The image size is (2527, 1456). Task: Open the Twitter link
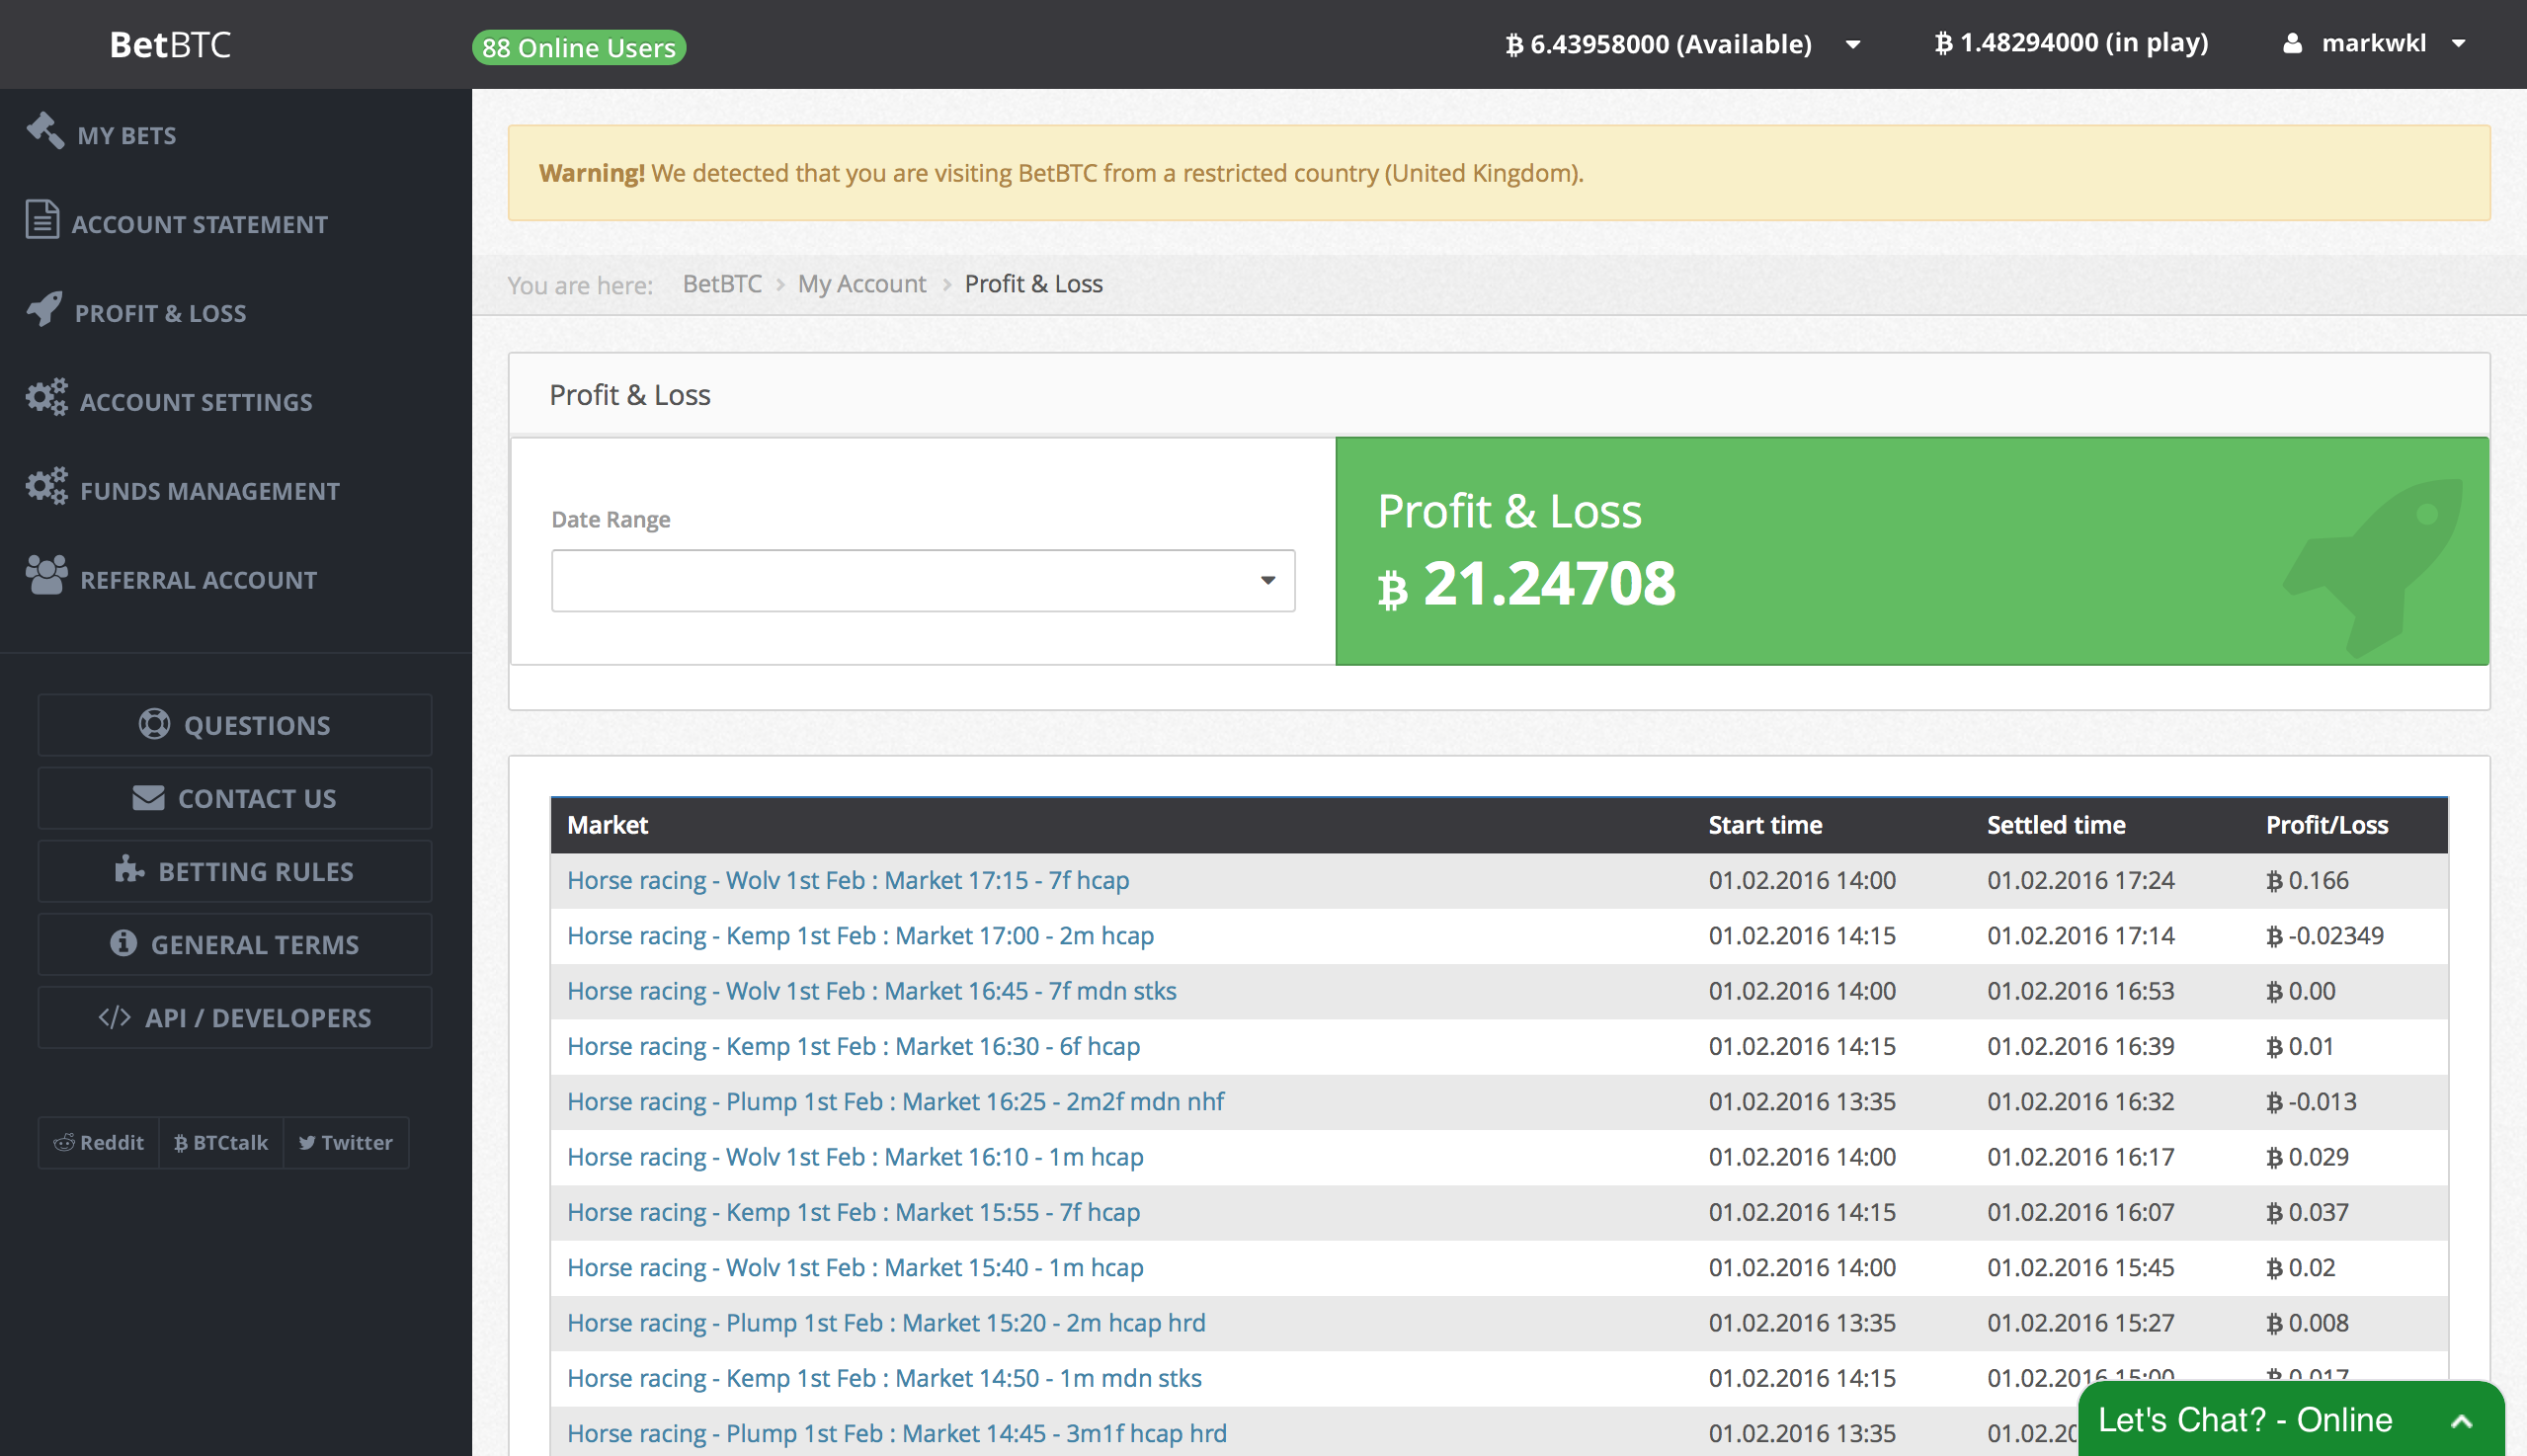(x=346, y=1142)
